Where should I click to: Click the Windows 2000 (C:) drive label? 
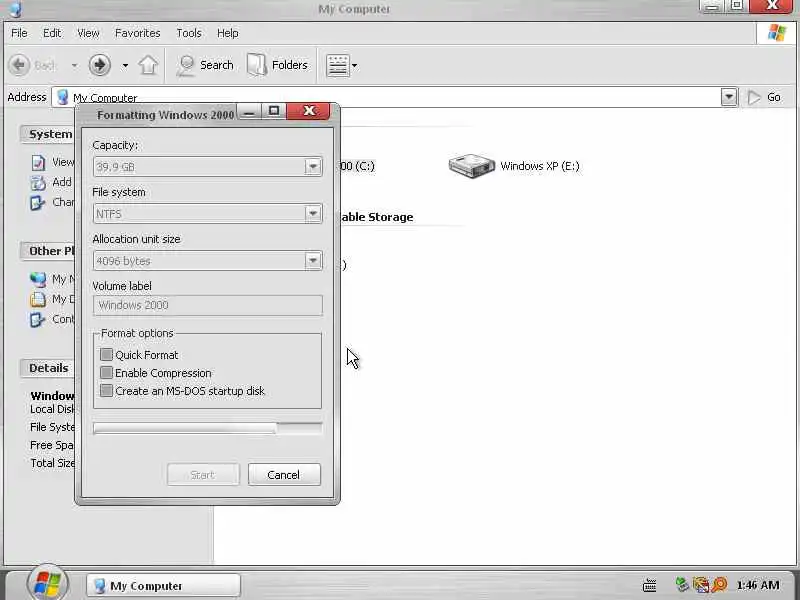[x=357, y=166]
